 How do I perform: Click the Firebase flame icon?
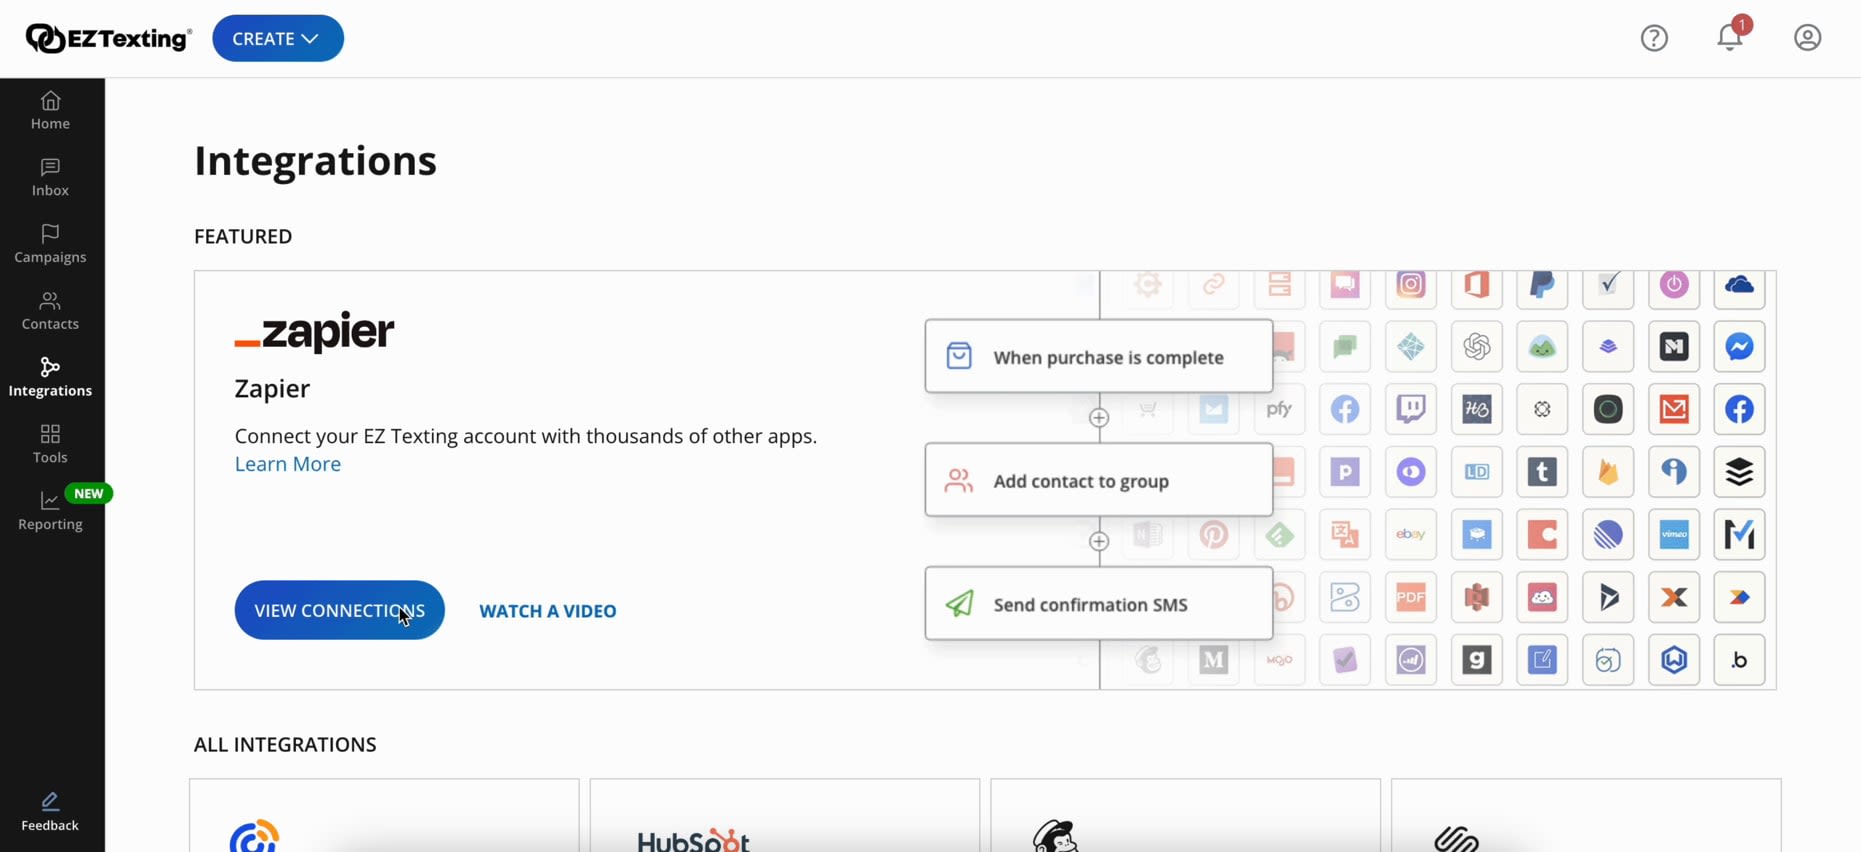click(x=1608, y=472)
